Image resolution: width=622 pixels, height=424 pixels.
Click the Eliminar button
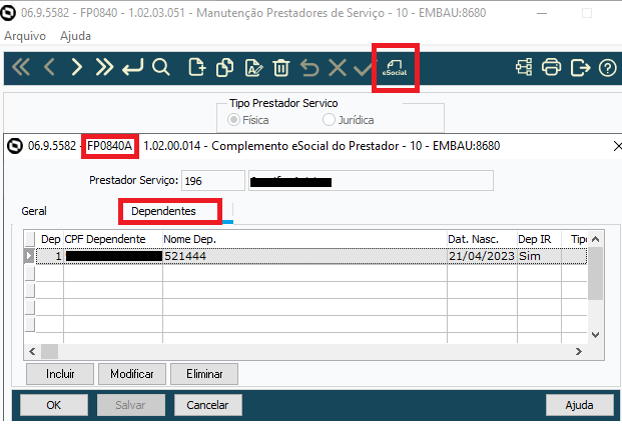click(x=204, y=374)
